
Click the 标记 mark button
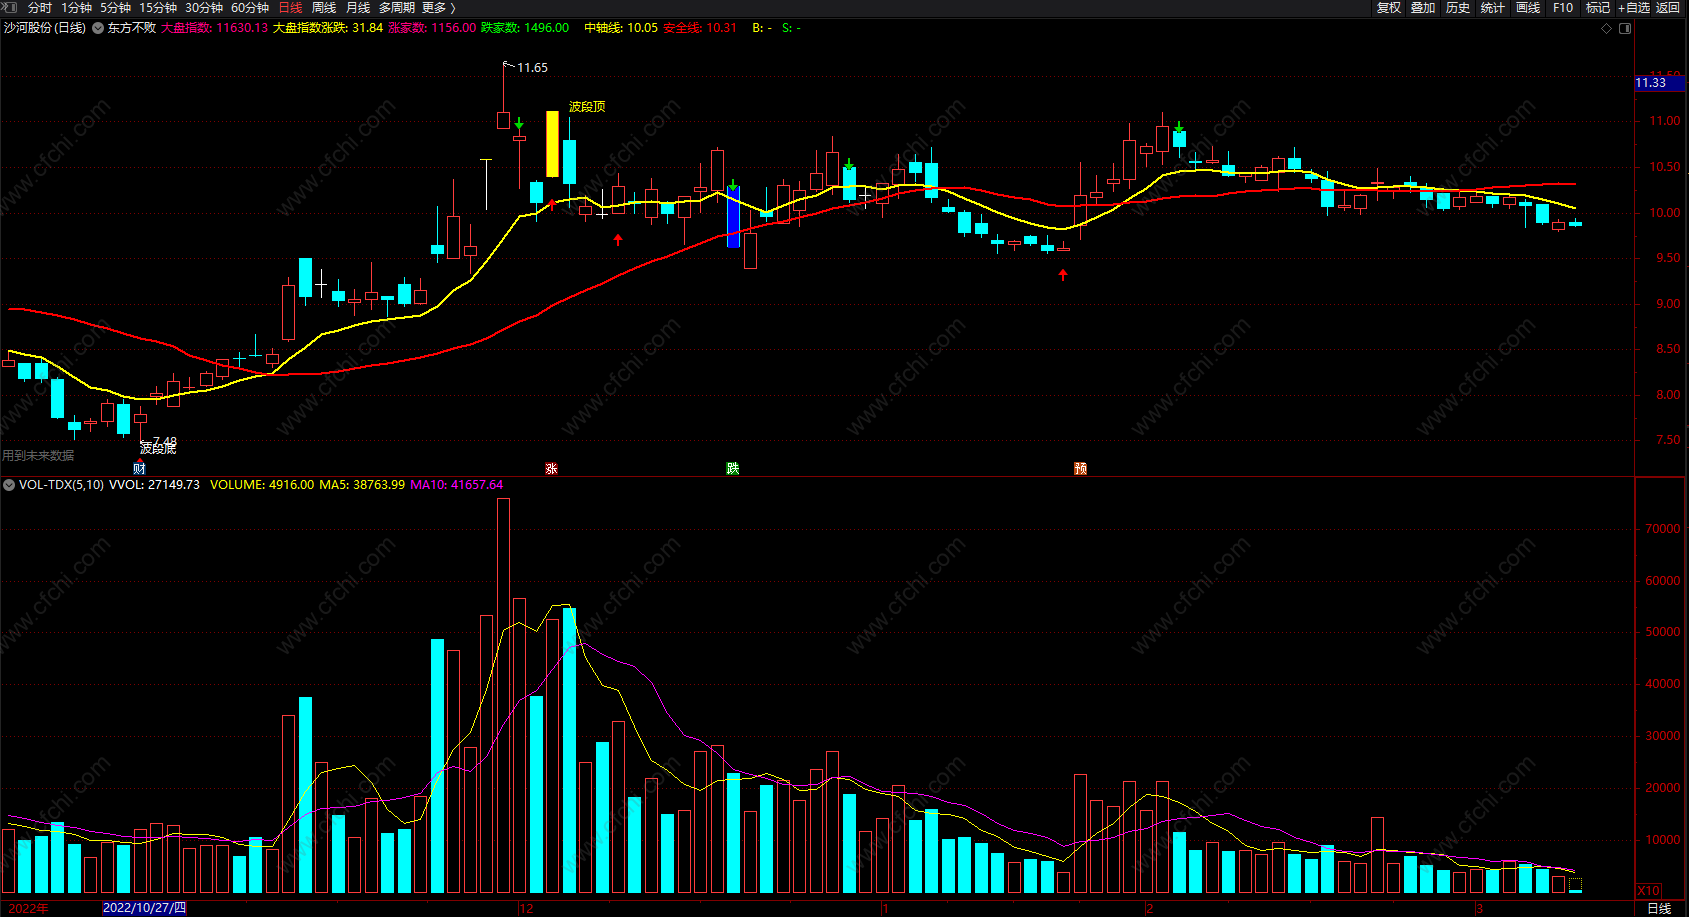coord(1598,8)
